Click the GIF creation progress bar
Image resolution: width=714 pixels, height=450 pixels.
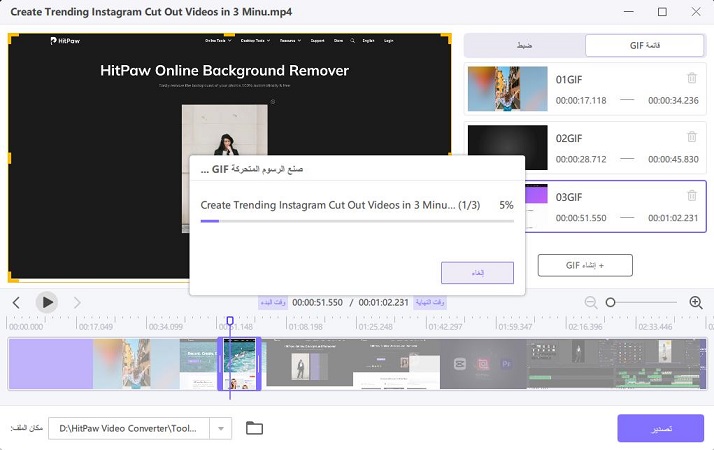(357, 221)
